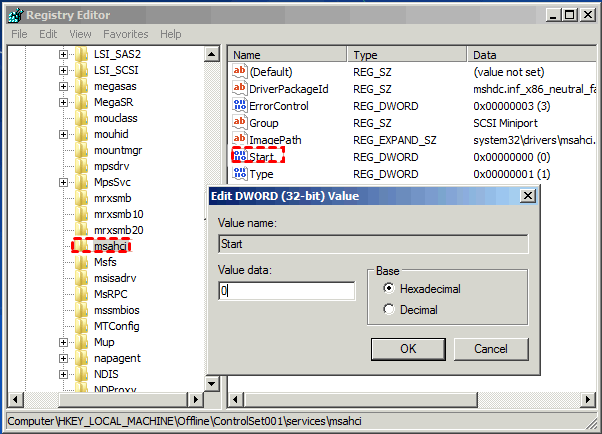602x434 pixels.
Task: Click the string icon beside Group
Action: 240,122
